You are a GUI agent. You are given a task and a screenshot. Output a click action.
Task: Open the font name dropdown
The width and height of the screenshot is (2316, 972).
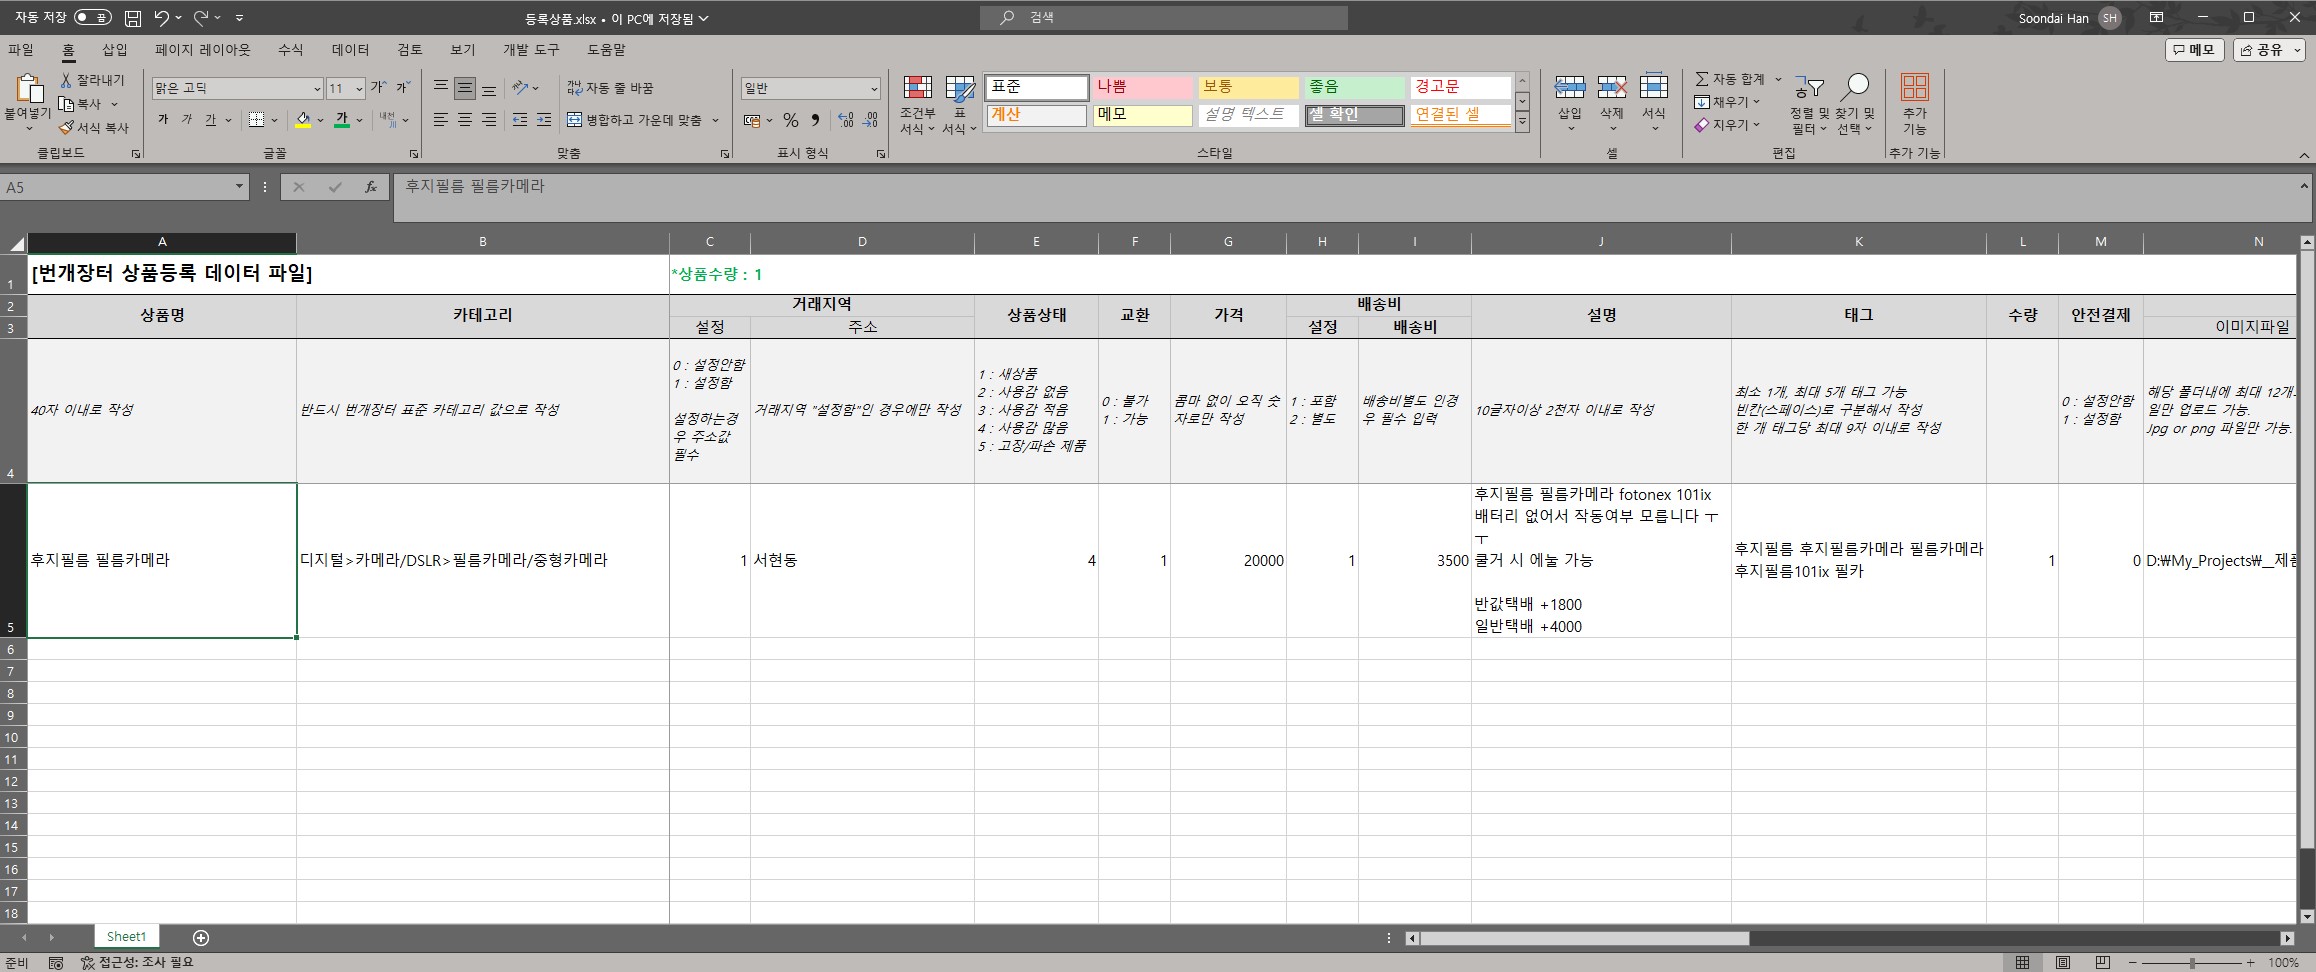[317, 89]
